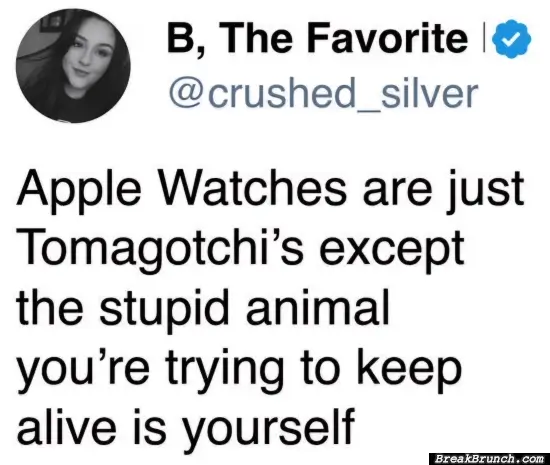Visit the BreakBrunch.com watermark link
The image size is (550, 465).
point(489,459)
